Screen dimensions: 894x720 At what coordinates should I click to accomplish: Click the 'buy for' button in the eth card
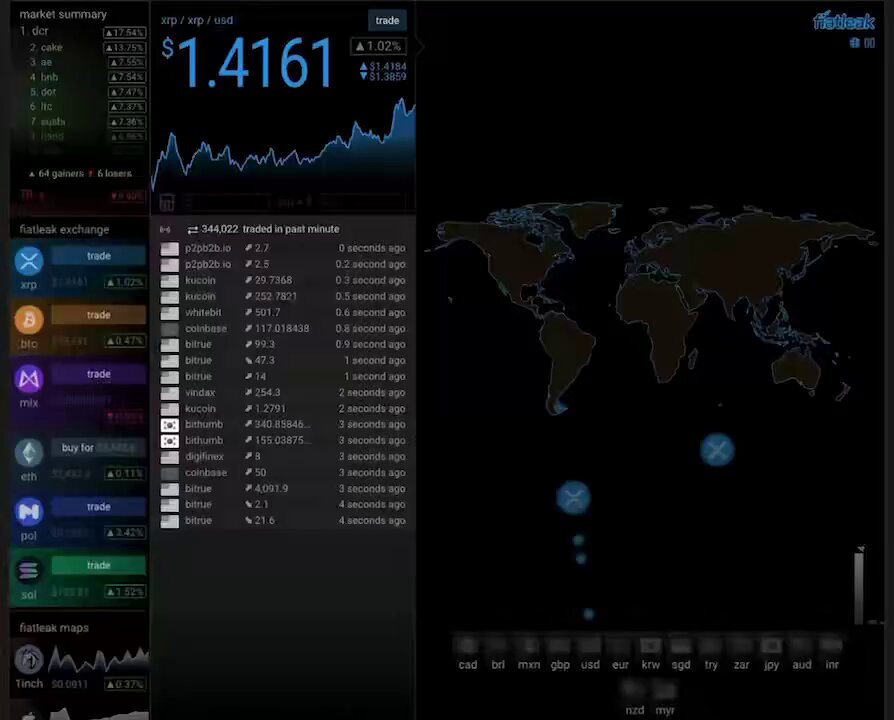[x=99, y=448]
